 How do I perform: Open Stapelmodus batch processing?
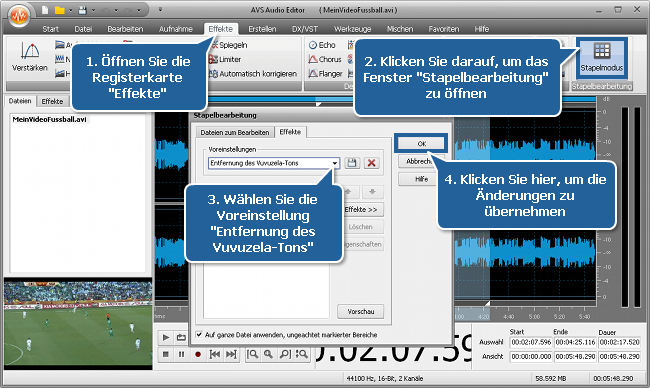(601, 58)
